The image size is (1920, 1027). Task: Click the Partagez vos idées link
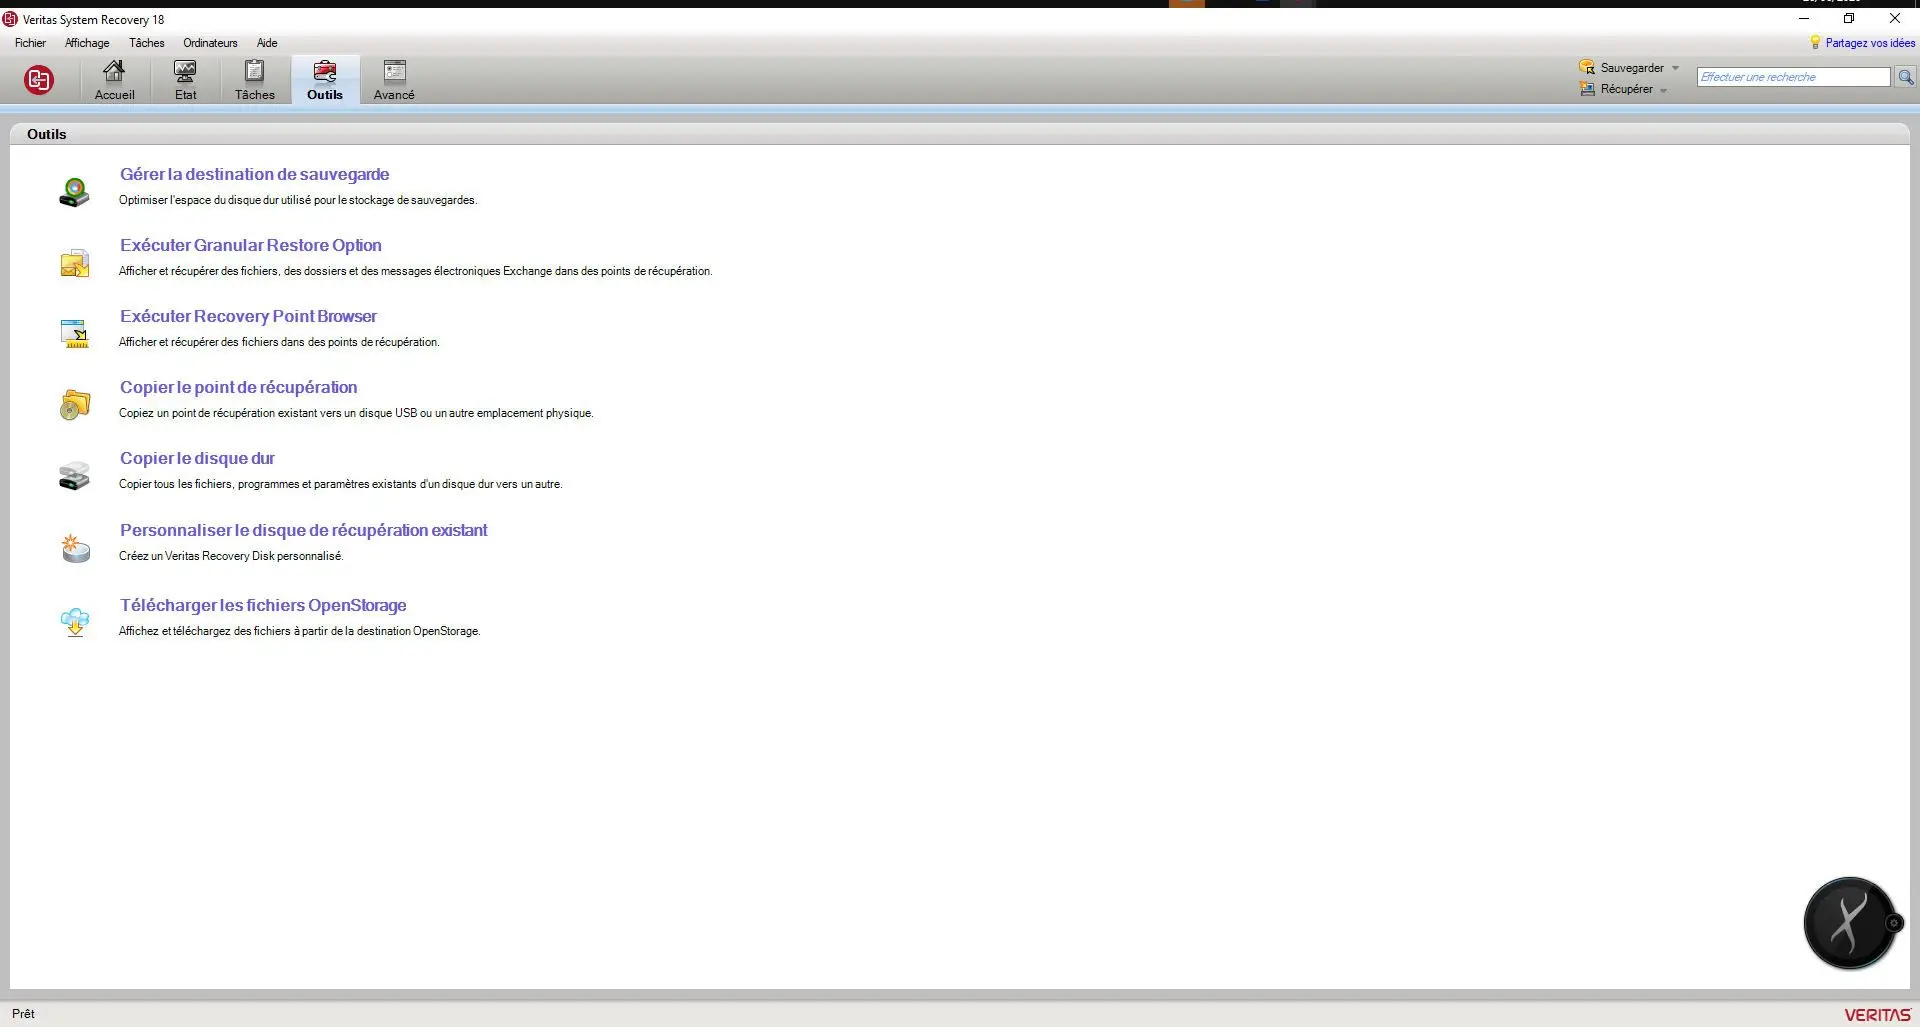point(1870,43)
